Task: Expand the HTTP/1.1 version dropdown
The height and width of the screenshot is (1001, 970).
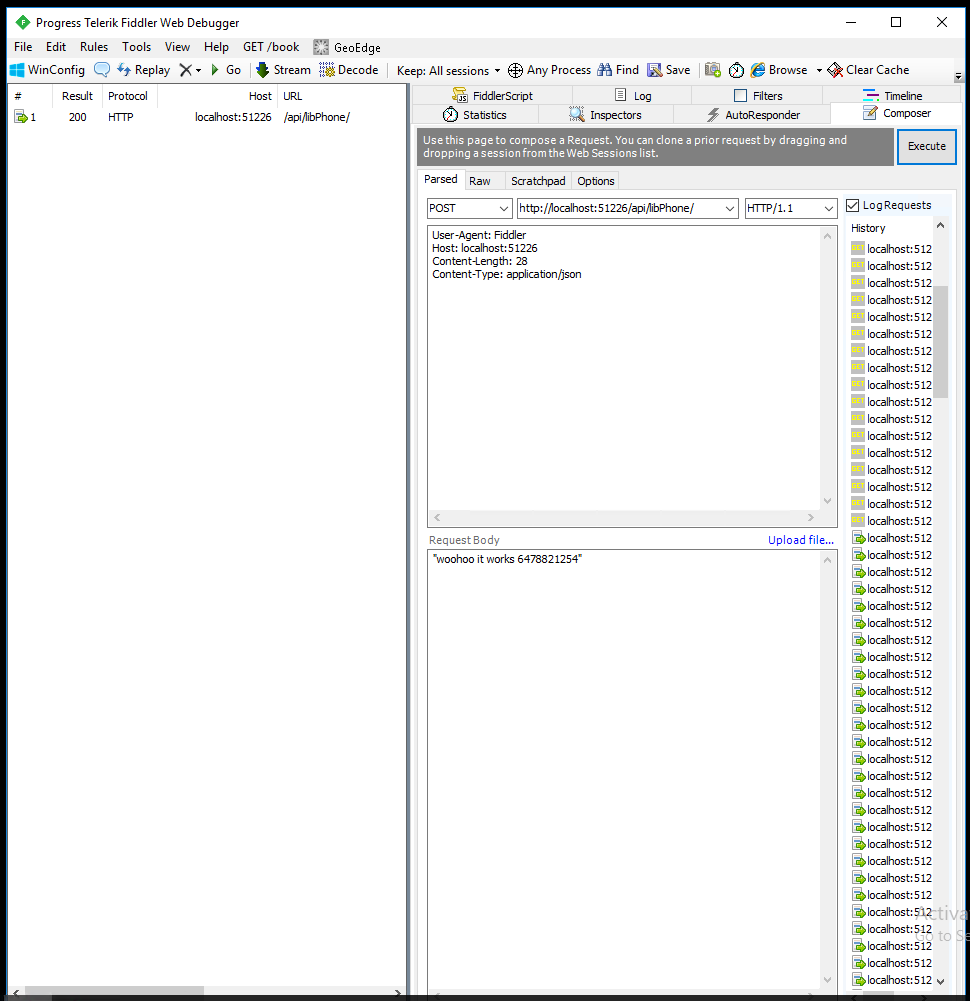Action: [829, 209]
